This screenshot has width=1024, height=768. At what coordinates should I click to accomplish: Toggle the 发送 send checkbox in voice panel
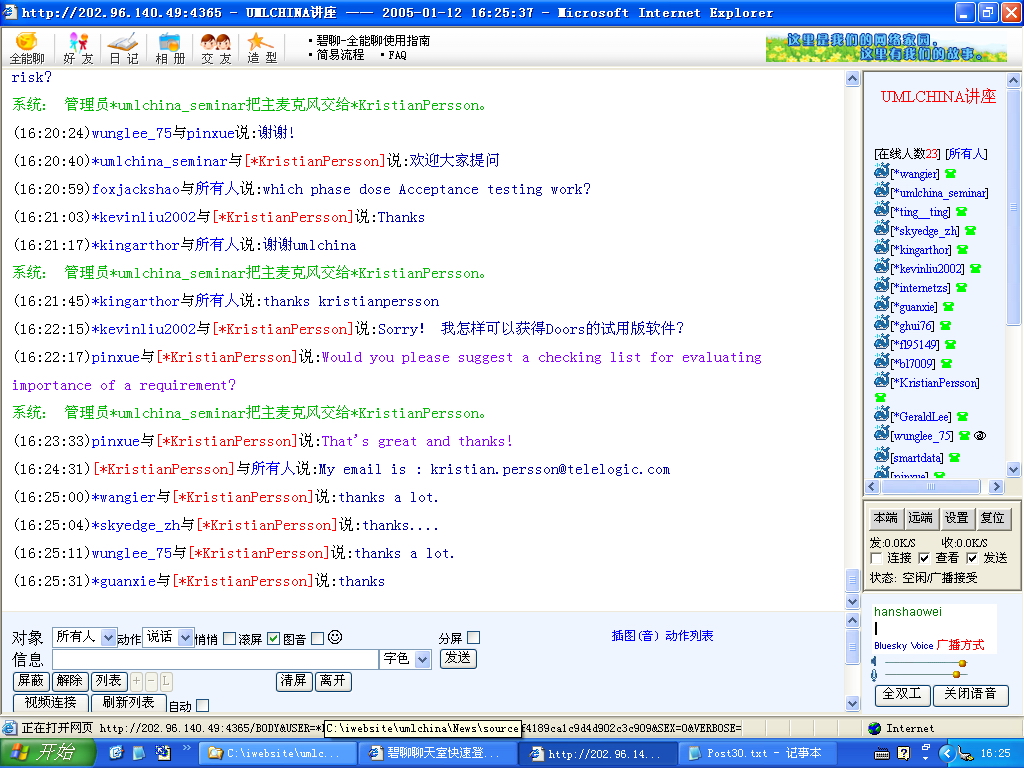(972, 558)
